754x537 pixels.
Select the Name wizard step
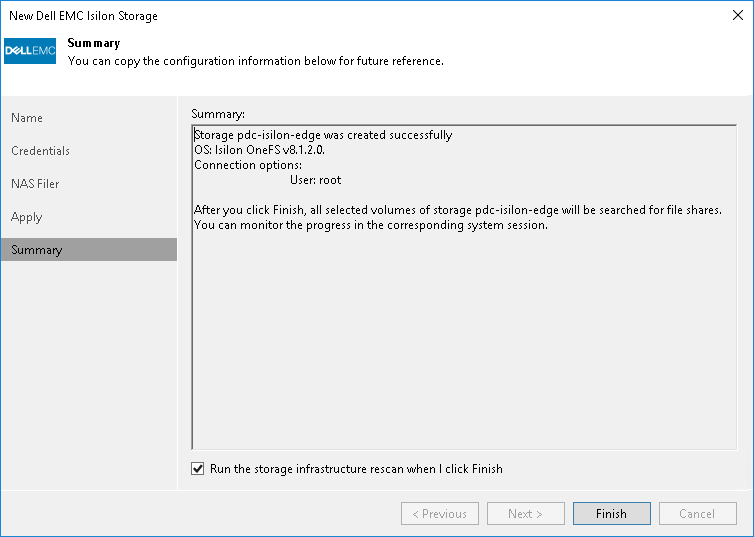click(27, 118)
